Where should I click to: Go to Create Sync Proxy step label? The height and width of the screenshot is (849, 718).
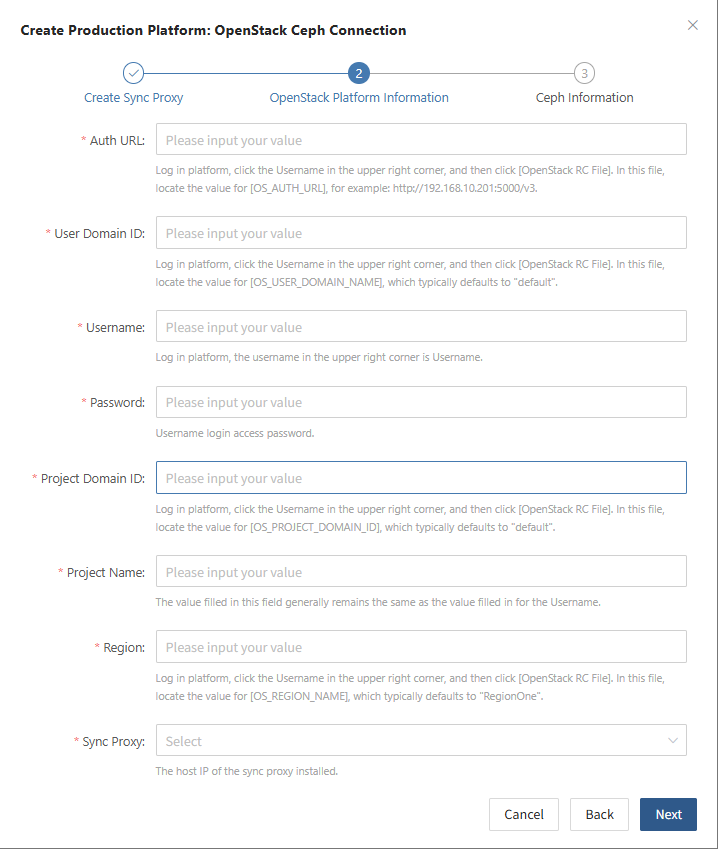point(133,97)
